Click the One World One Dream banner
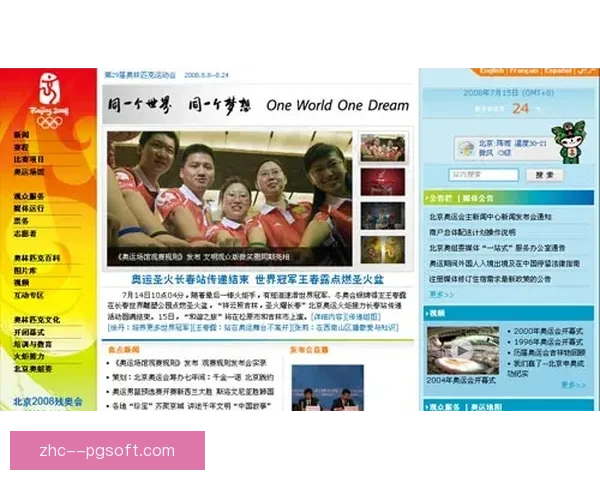The height and width of the screenshot is (480, 600). pyautogui.click(x=258, y=105)
